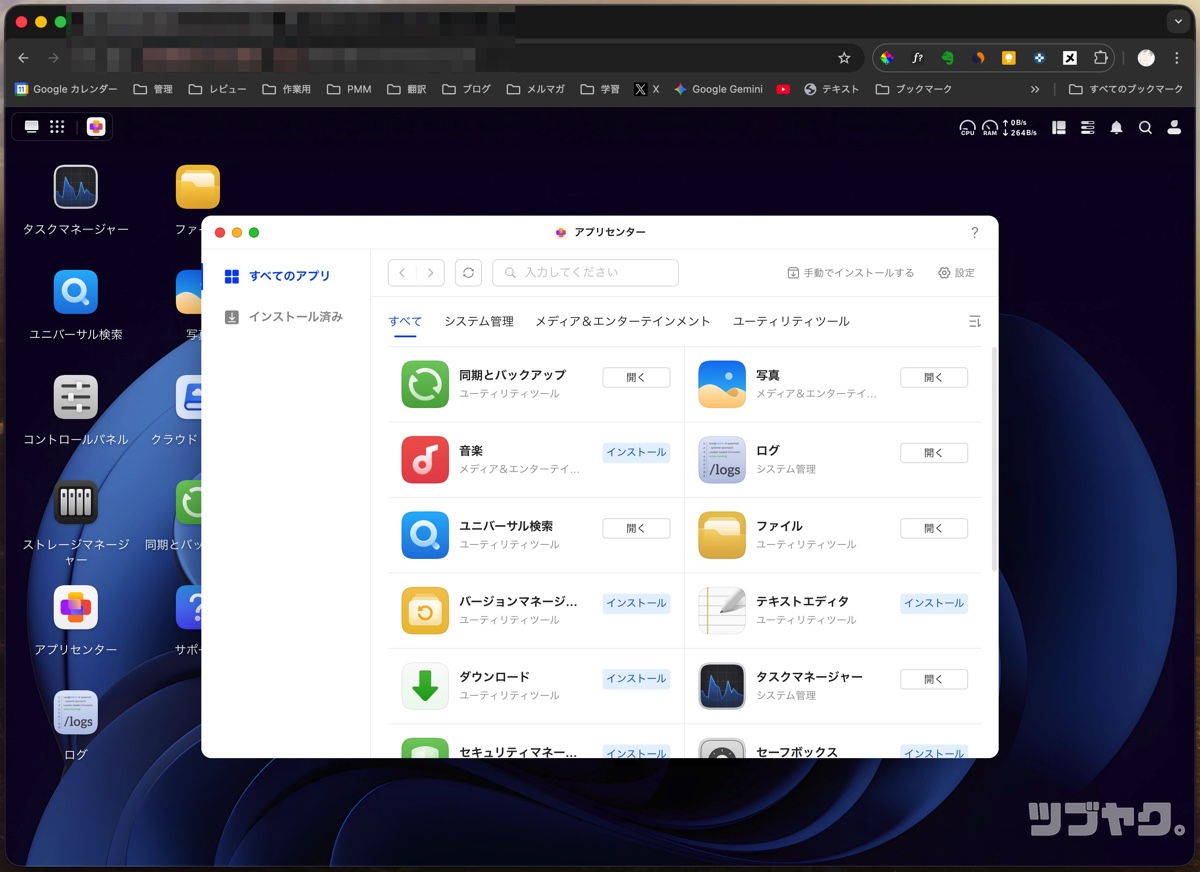Click the ログ desktop icon
This screenshot has width=1200, height=872.
point(76,712)
